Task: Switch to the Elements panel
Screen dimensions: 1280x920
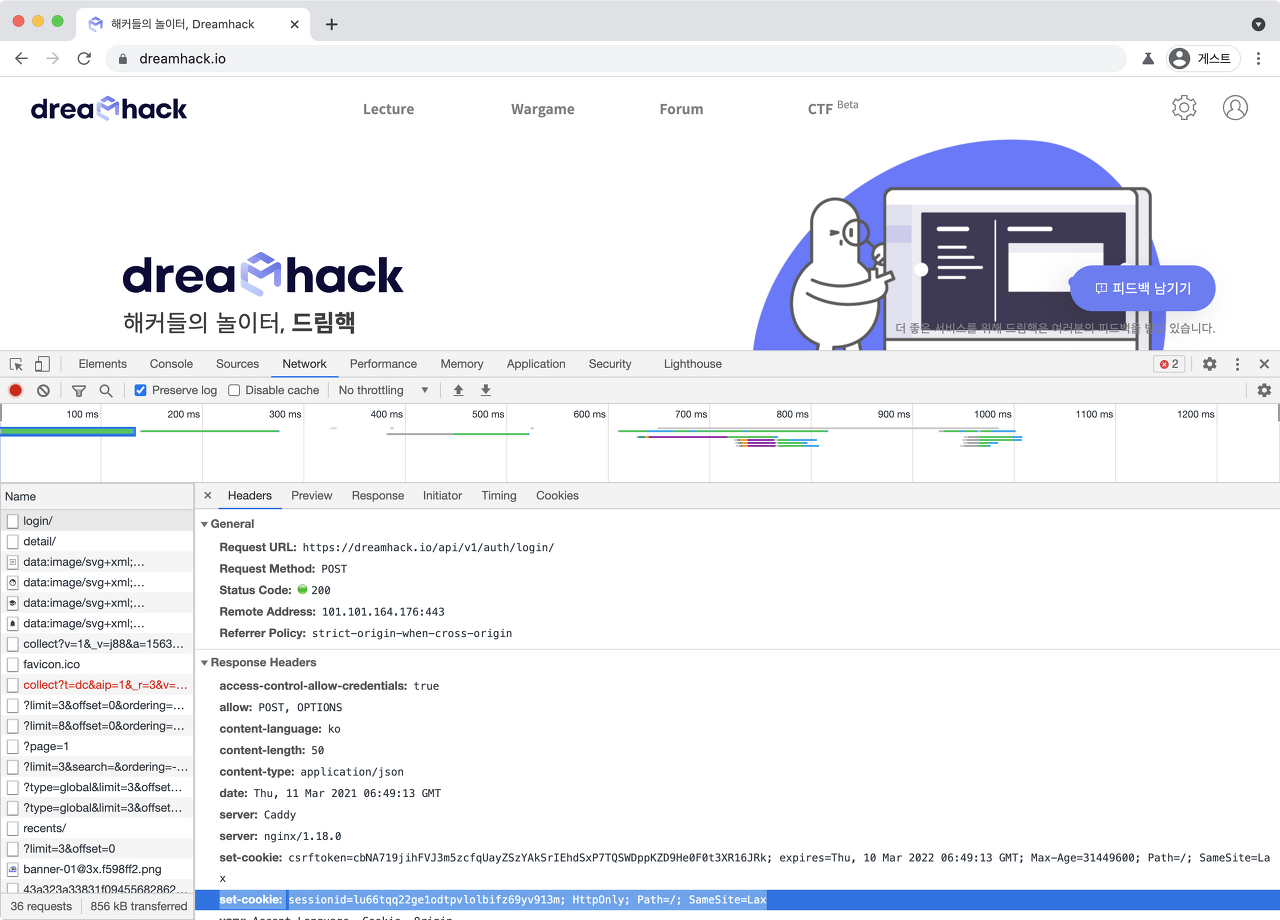Action: 102,364
